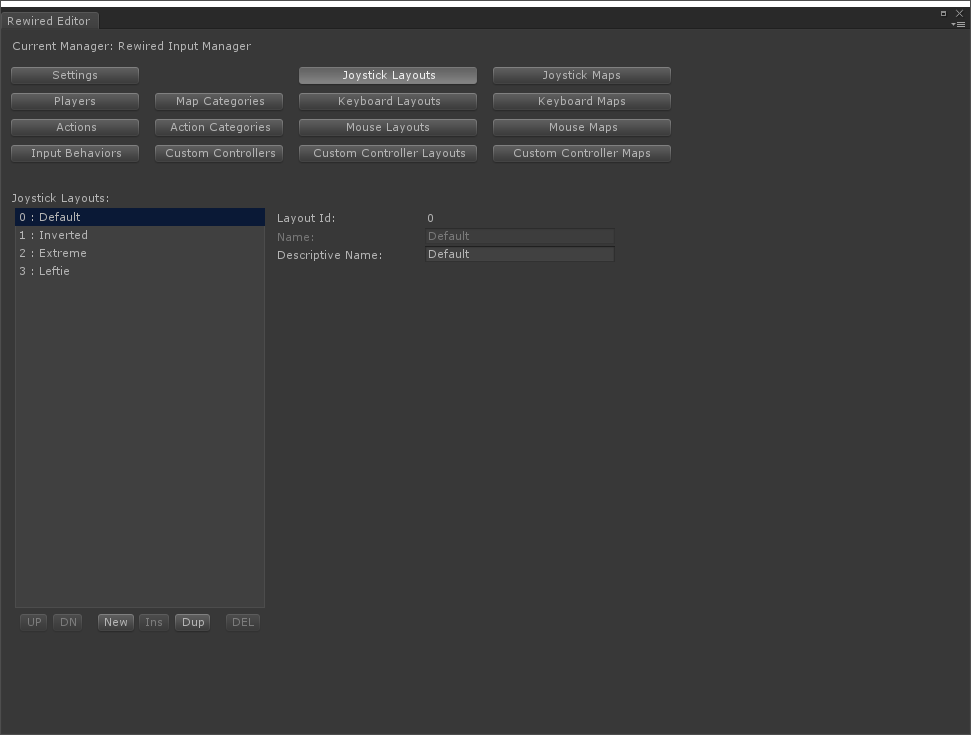Click the Descriptive Name input field

coord(520,254)
